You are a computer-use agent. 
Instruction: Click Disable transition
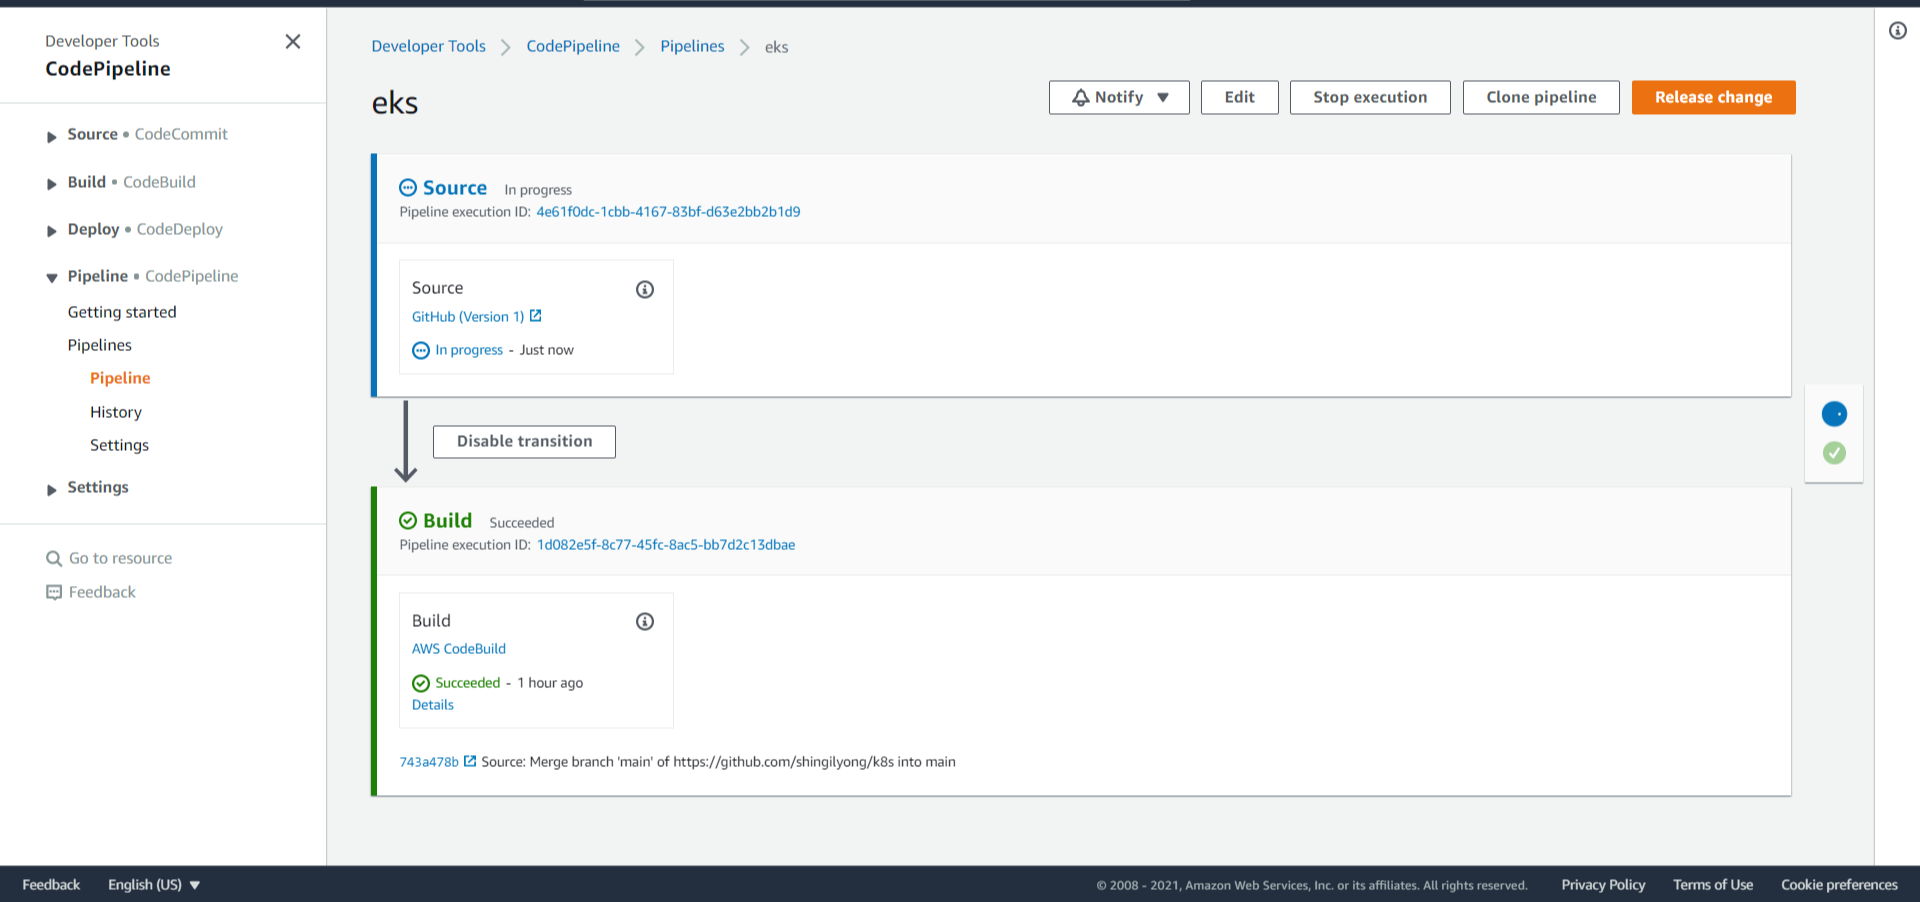point(524,441)
